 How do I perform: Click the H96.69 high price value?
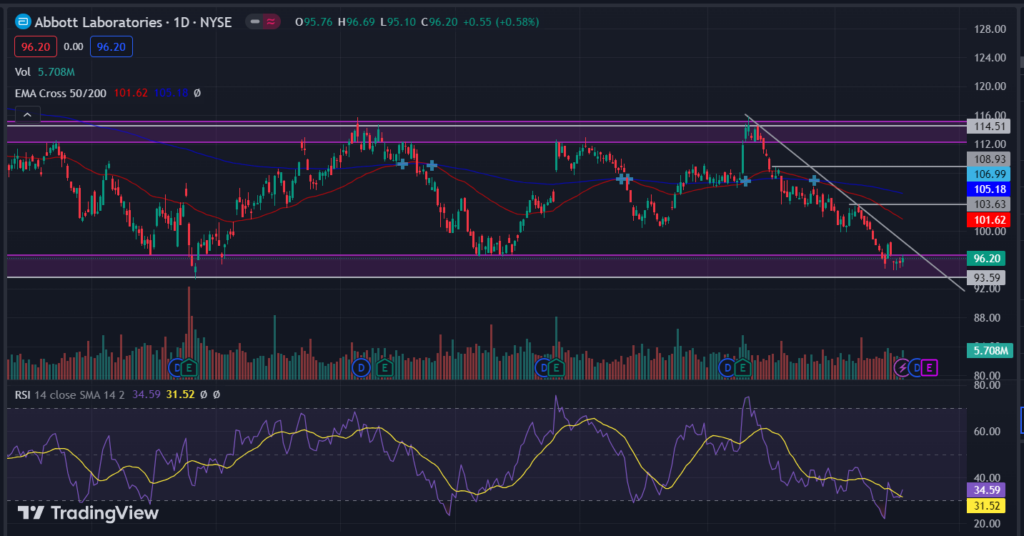pyautogui.click(x=356, y=22)
